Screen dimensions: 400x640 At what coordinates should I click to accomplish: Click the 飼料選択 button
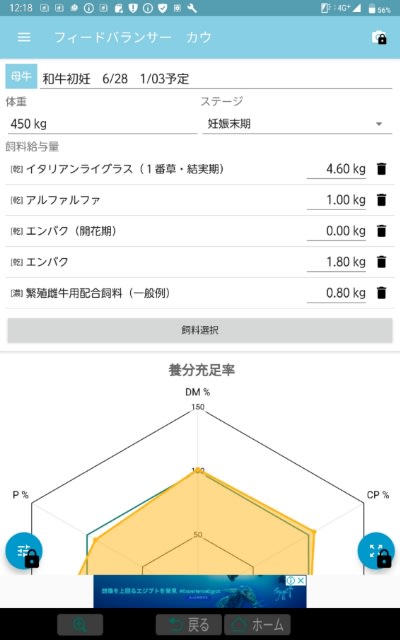pos(200,330)
